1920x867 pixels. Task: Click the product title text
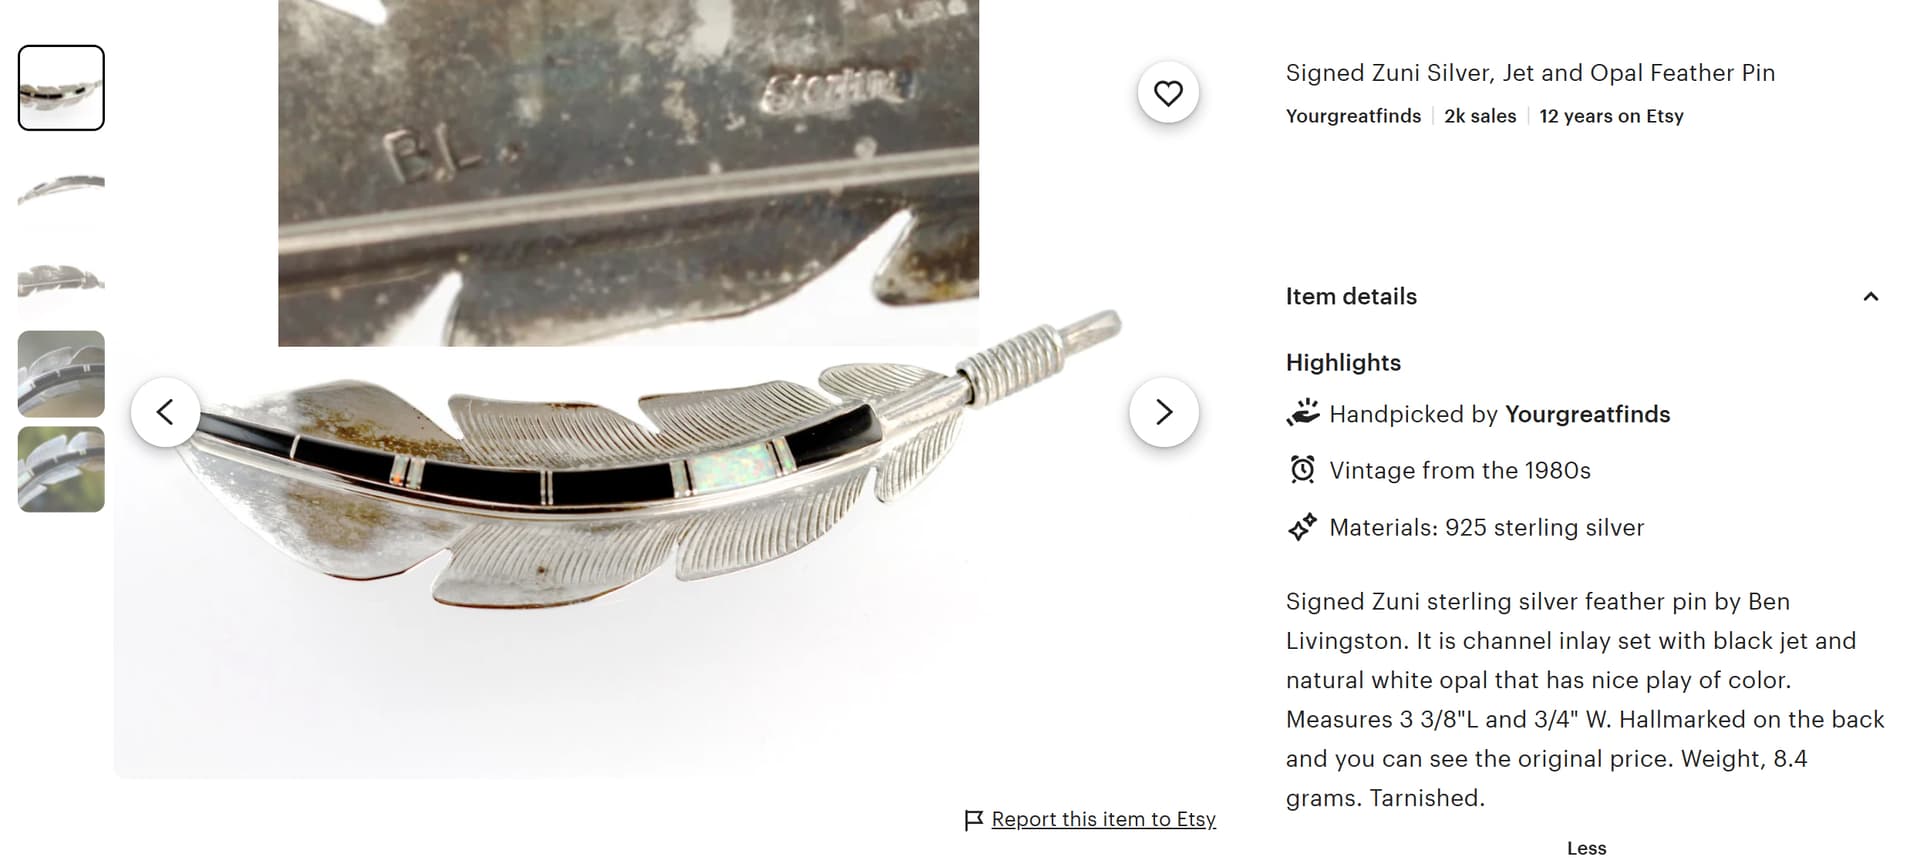(1530, 73)
